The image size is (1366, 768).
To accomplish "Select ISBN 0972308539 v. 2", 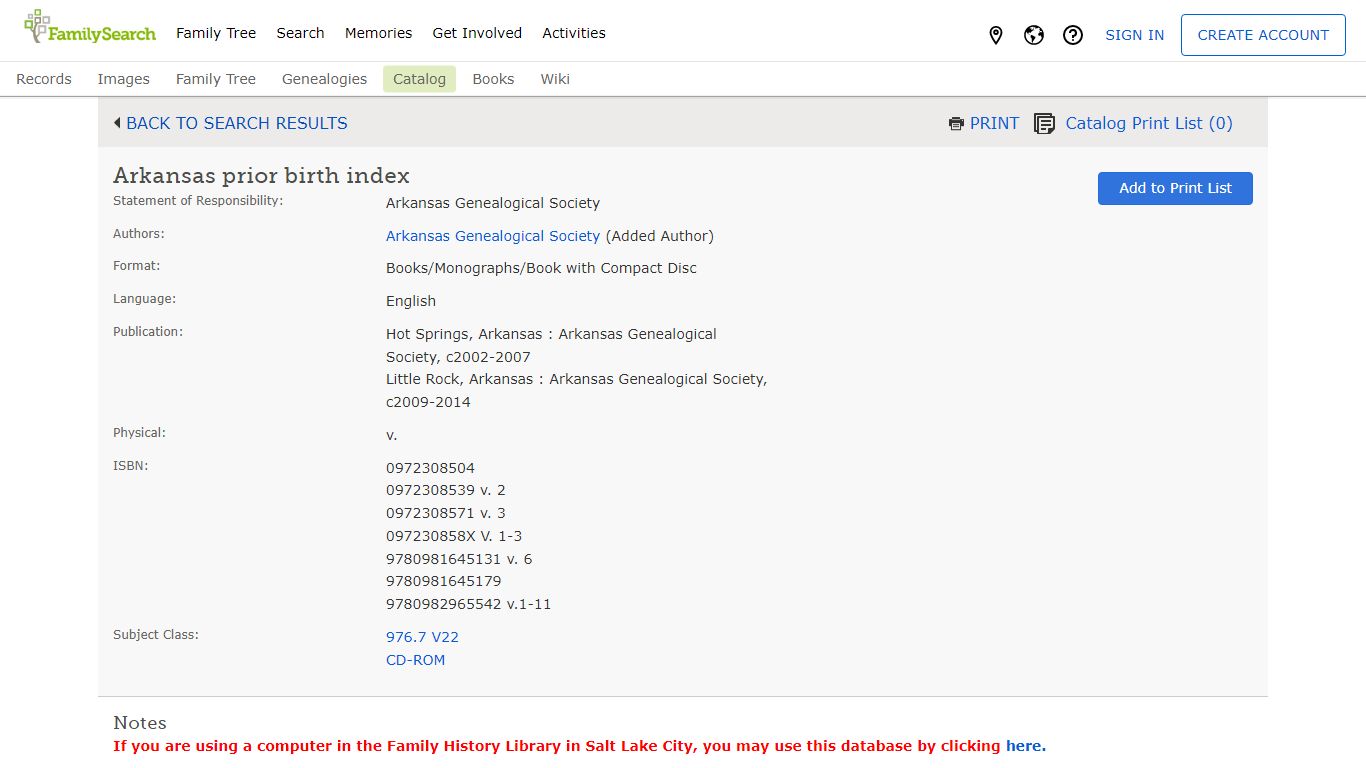I will (x=446, y=490).
